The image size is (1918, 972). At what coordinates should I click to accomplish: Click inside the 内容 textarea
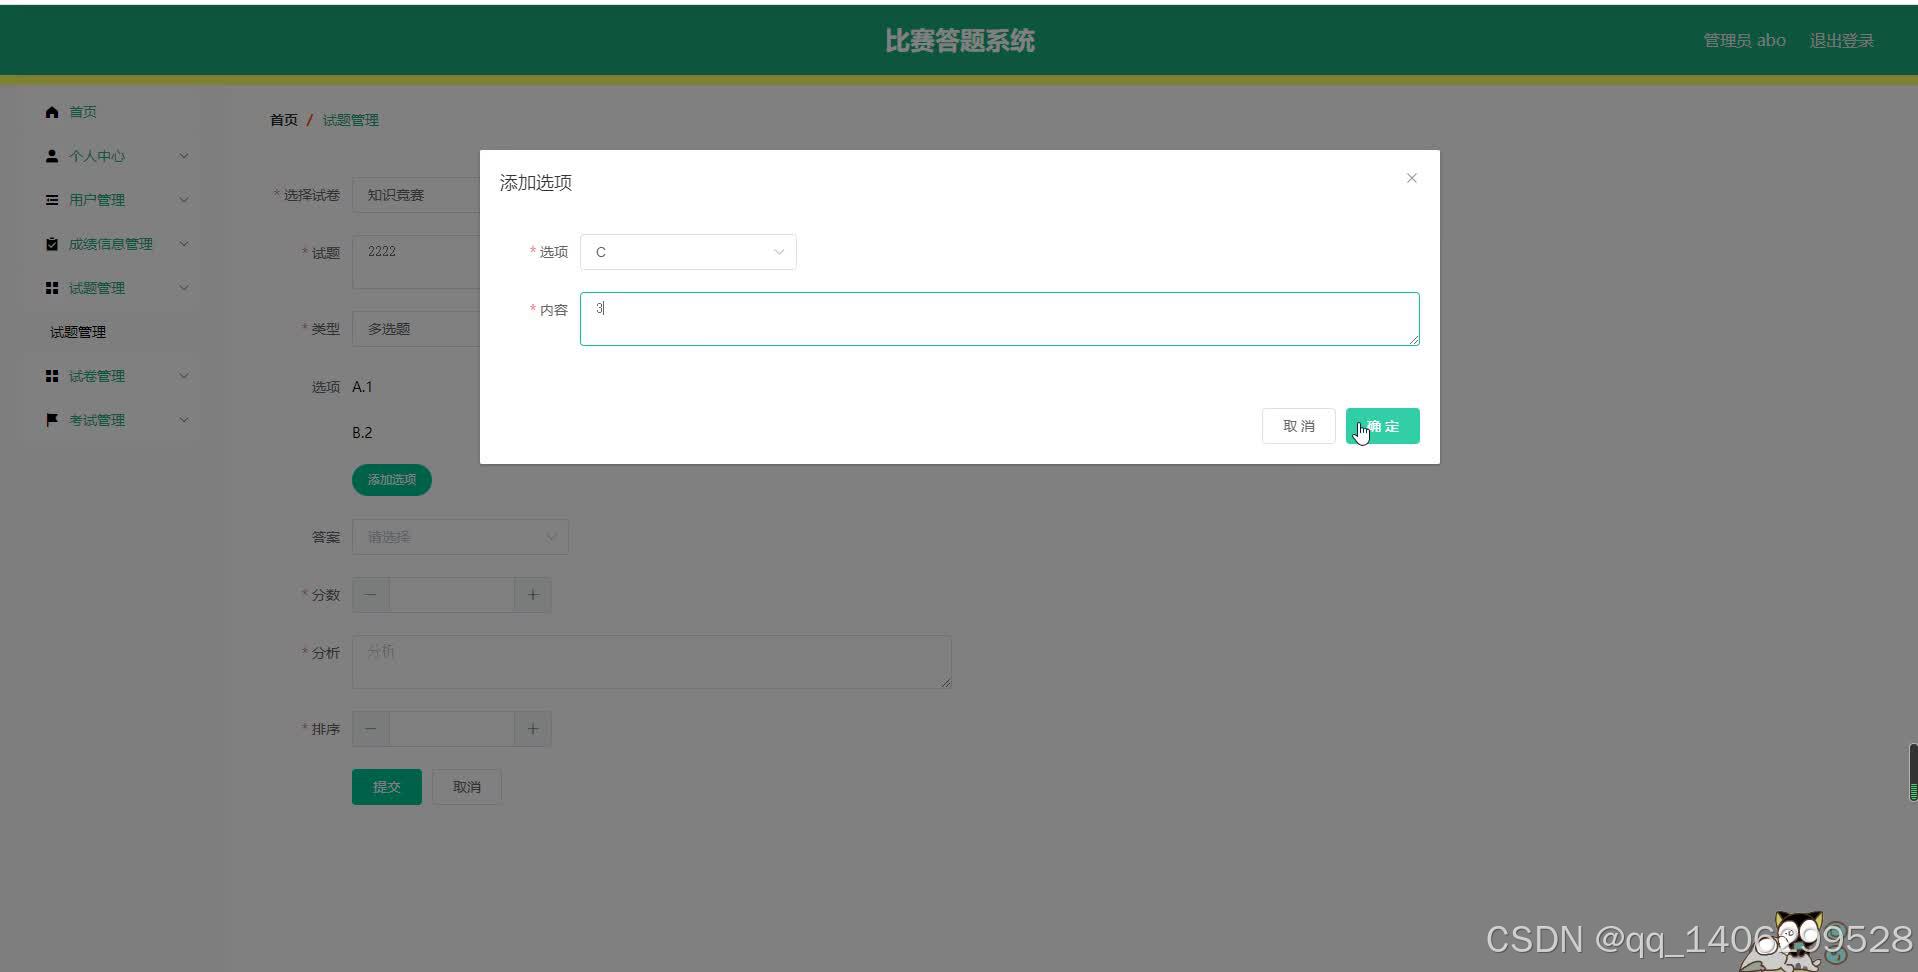coord(998,318)
